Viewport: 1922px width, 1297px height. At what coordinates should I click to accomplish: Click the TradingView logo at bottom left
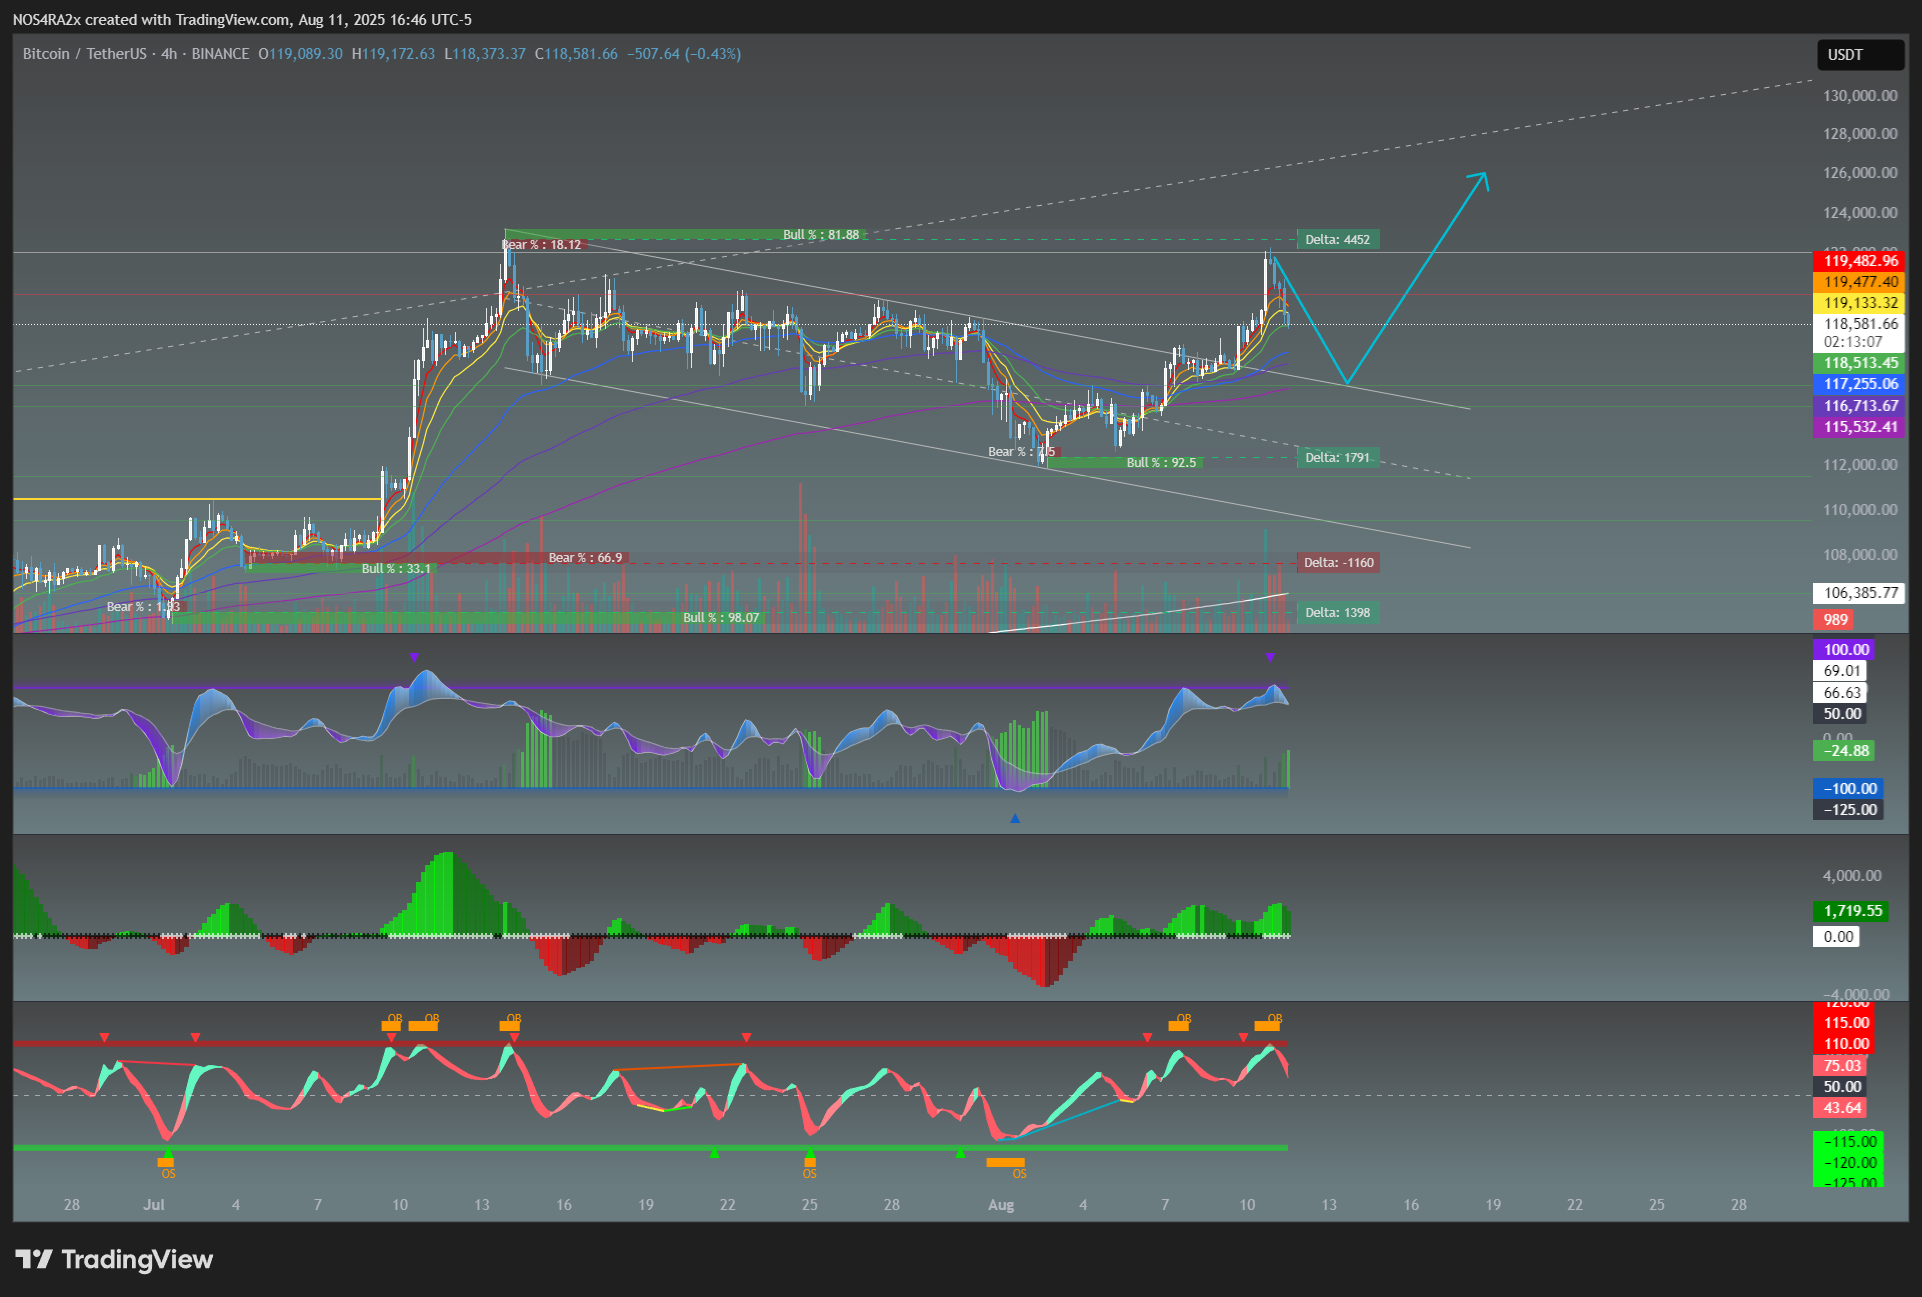pyautogui.click(x=114, y=1259)
